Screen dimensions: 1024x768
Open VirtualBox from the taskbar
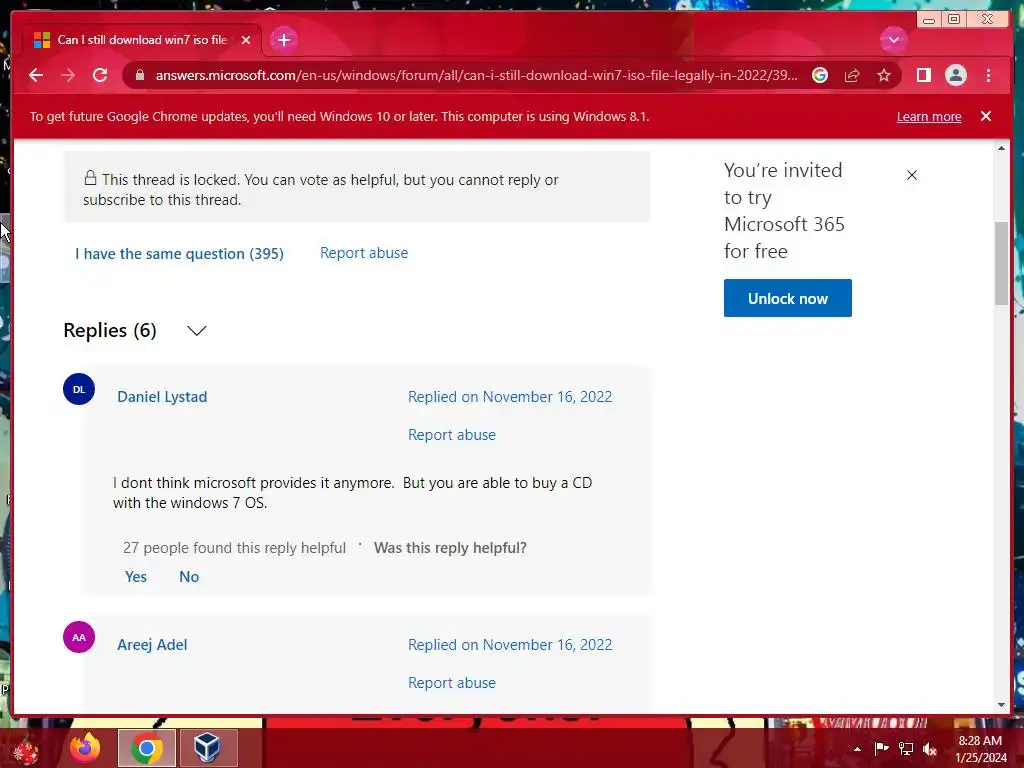tap(207, 748)
